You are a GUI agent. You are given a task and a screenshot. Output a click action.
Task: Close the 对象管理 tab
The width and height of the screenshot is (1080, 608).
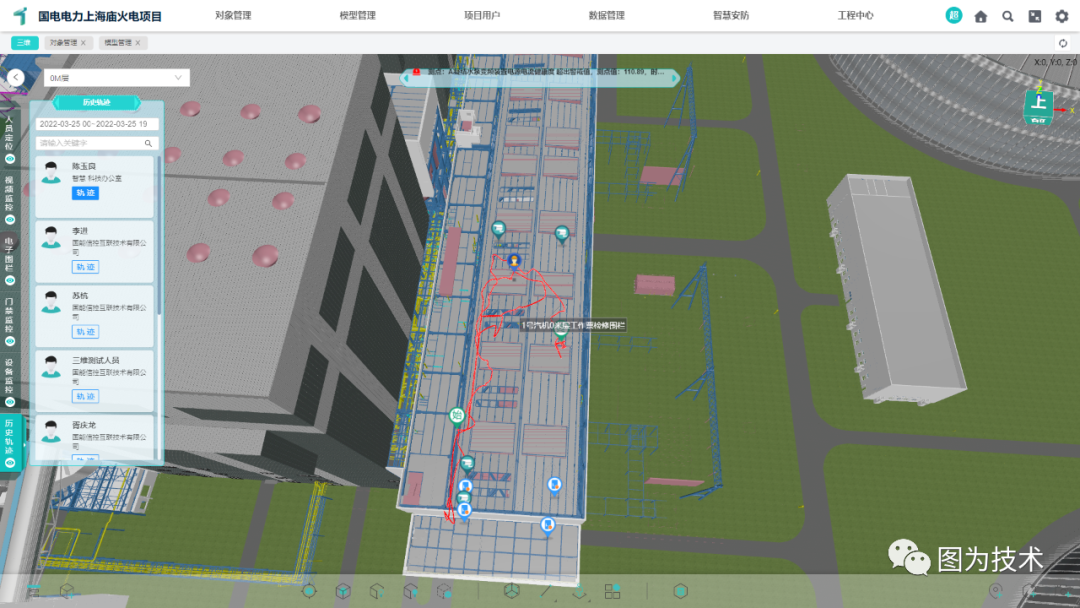coord(84,43)
